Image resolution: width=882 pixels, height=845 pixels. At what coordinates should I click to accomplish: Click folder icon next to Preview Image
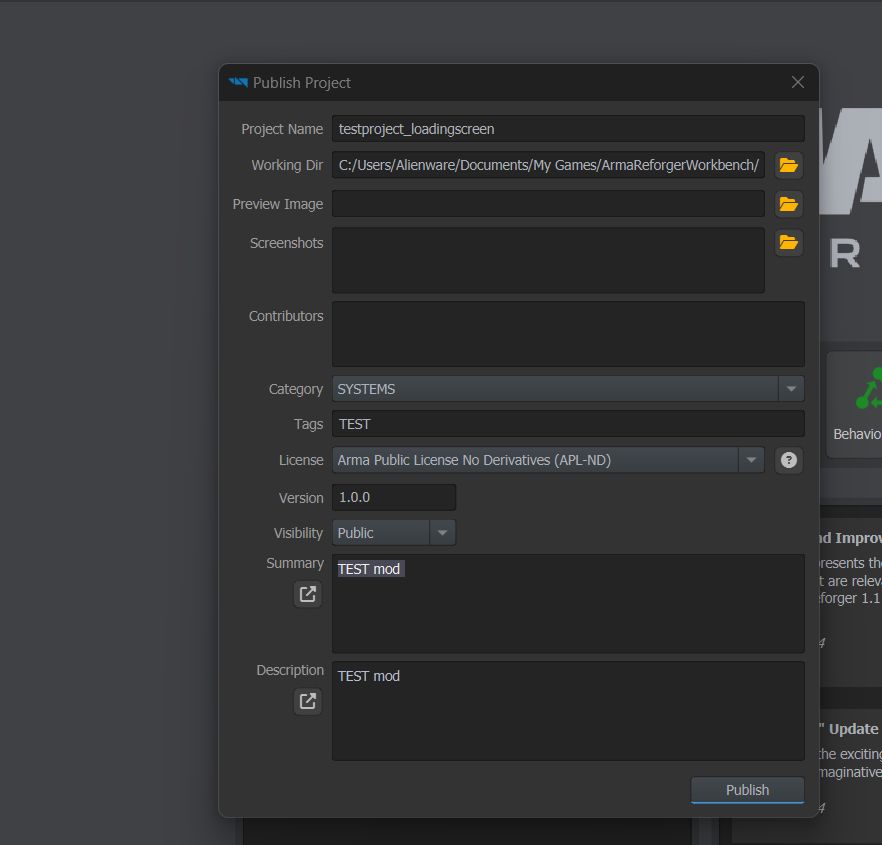tap(788, 204)
